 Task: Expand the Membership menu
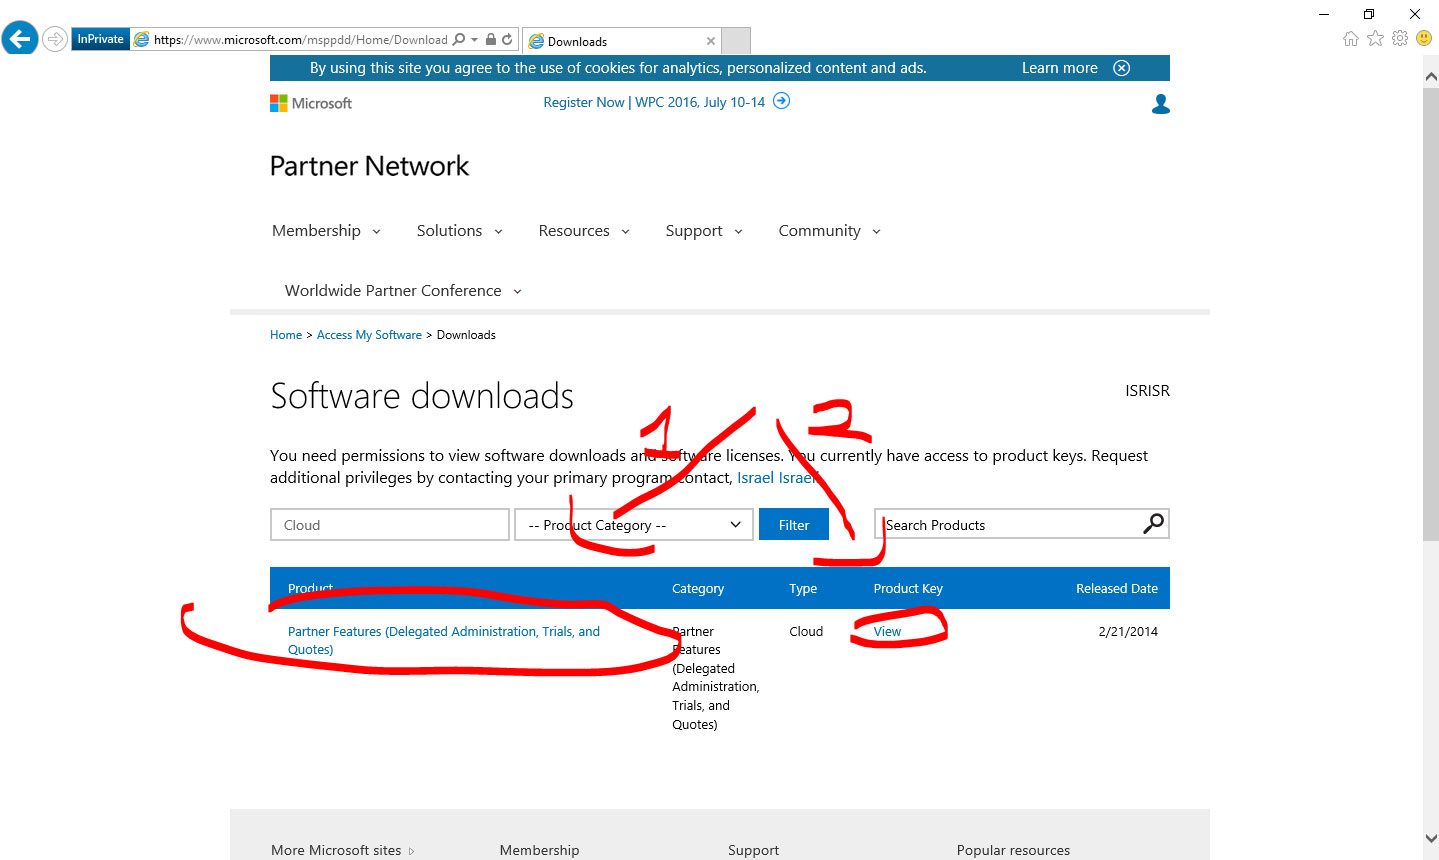tap(326, 231)
